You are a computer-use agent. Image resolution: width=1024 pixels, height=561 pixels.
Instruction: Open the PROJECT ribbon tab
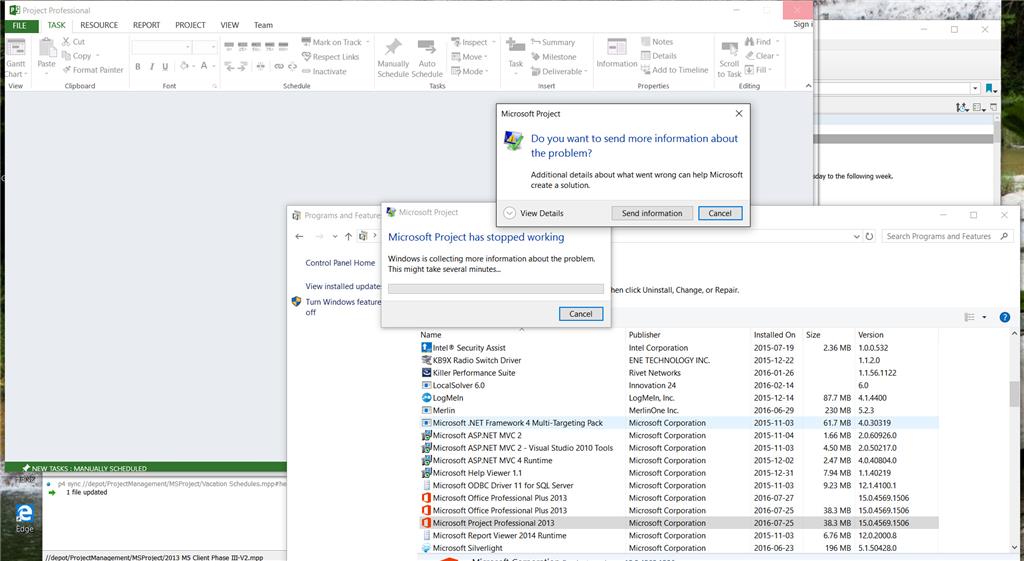[190, 25]
